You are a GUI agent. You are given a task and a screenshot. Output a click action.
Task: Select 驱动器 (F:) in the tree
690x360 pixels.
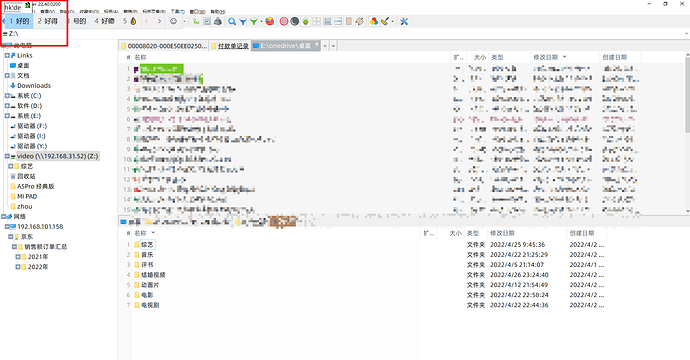[32, 126]
